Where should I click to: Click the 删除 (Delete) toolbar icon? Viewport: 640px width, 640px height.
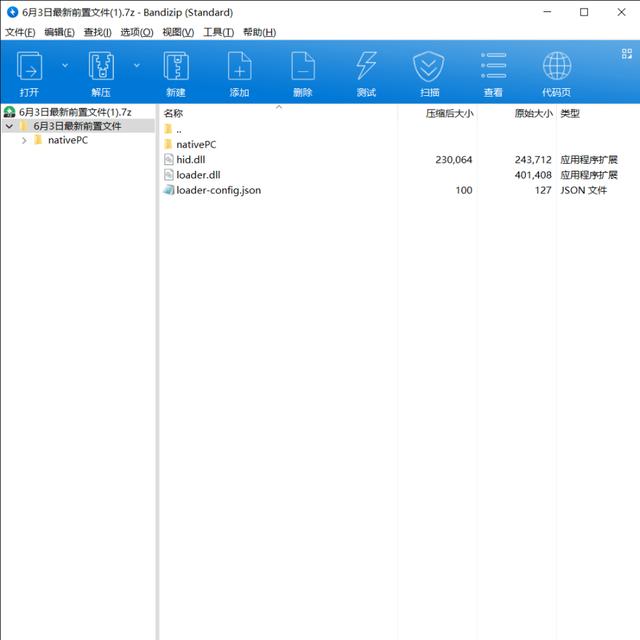click(x=302, y=67)
